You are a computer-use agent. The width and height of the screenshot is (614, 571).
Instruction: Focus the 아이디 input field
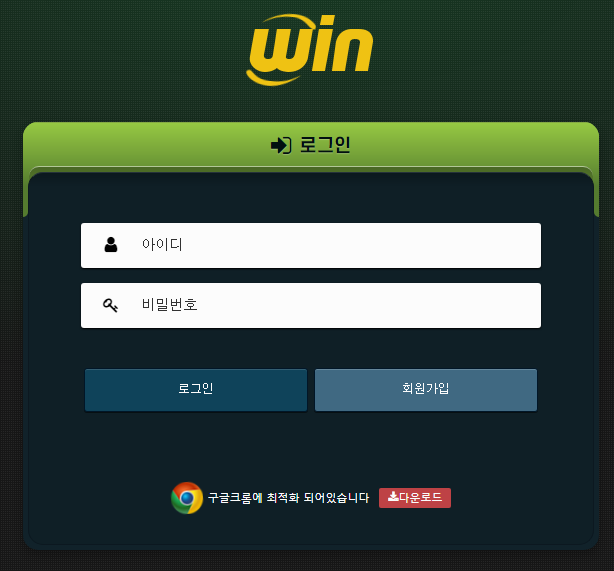coord(311,246)
